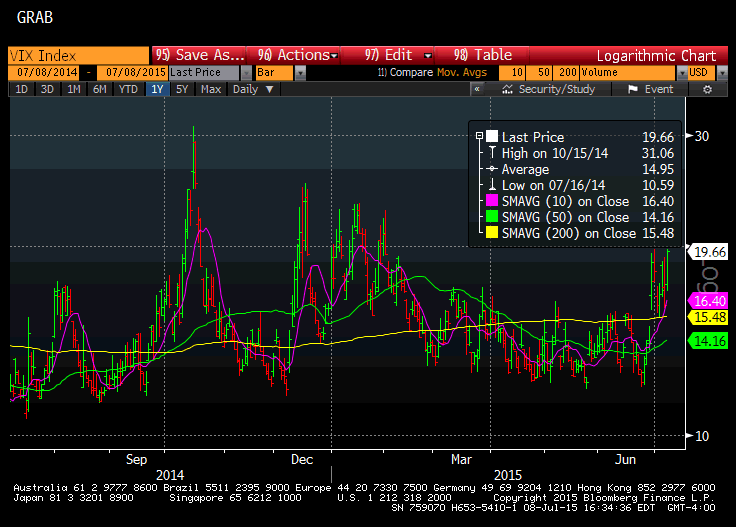Click the Low marker icon in legend
Viewport: 736px width, 527px height.
[x=491, y=184]
